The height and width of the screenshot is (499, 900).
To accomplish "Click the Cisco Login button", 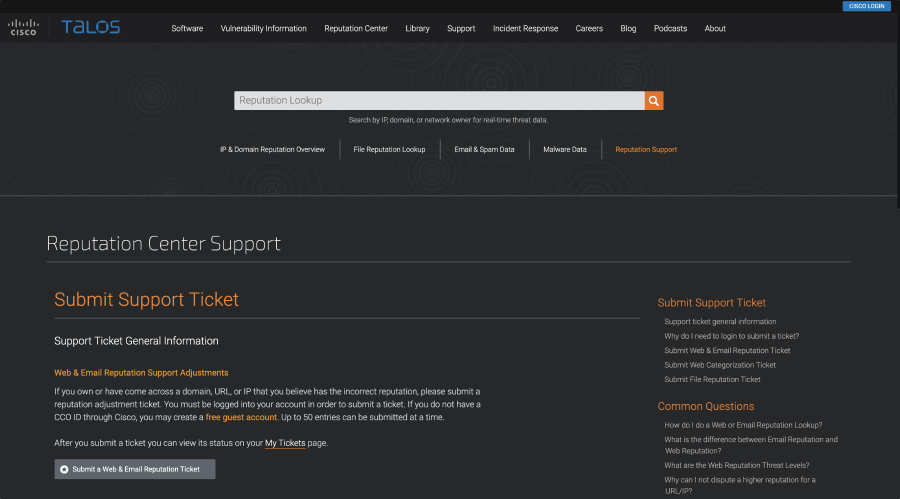I will pos(866,6).
